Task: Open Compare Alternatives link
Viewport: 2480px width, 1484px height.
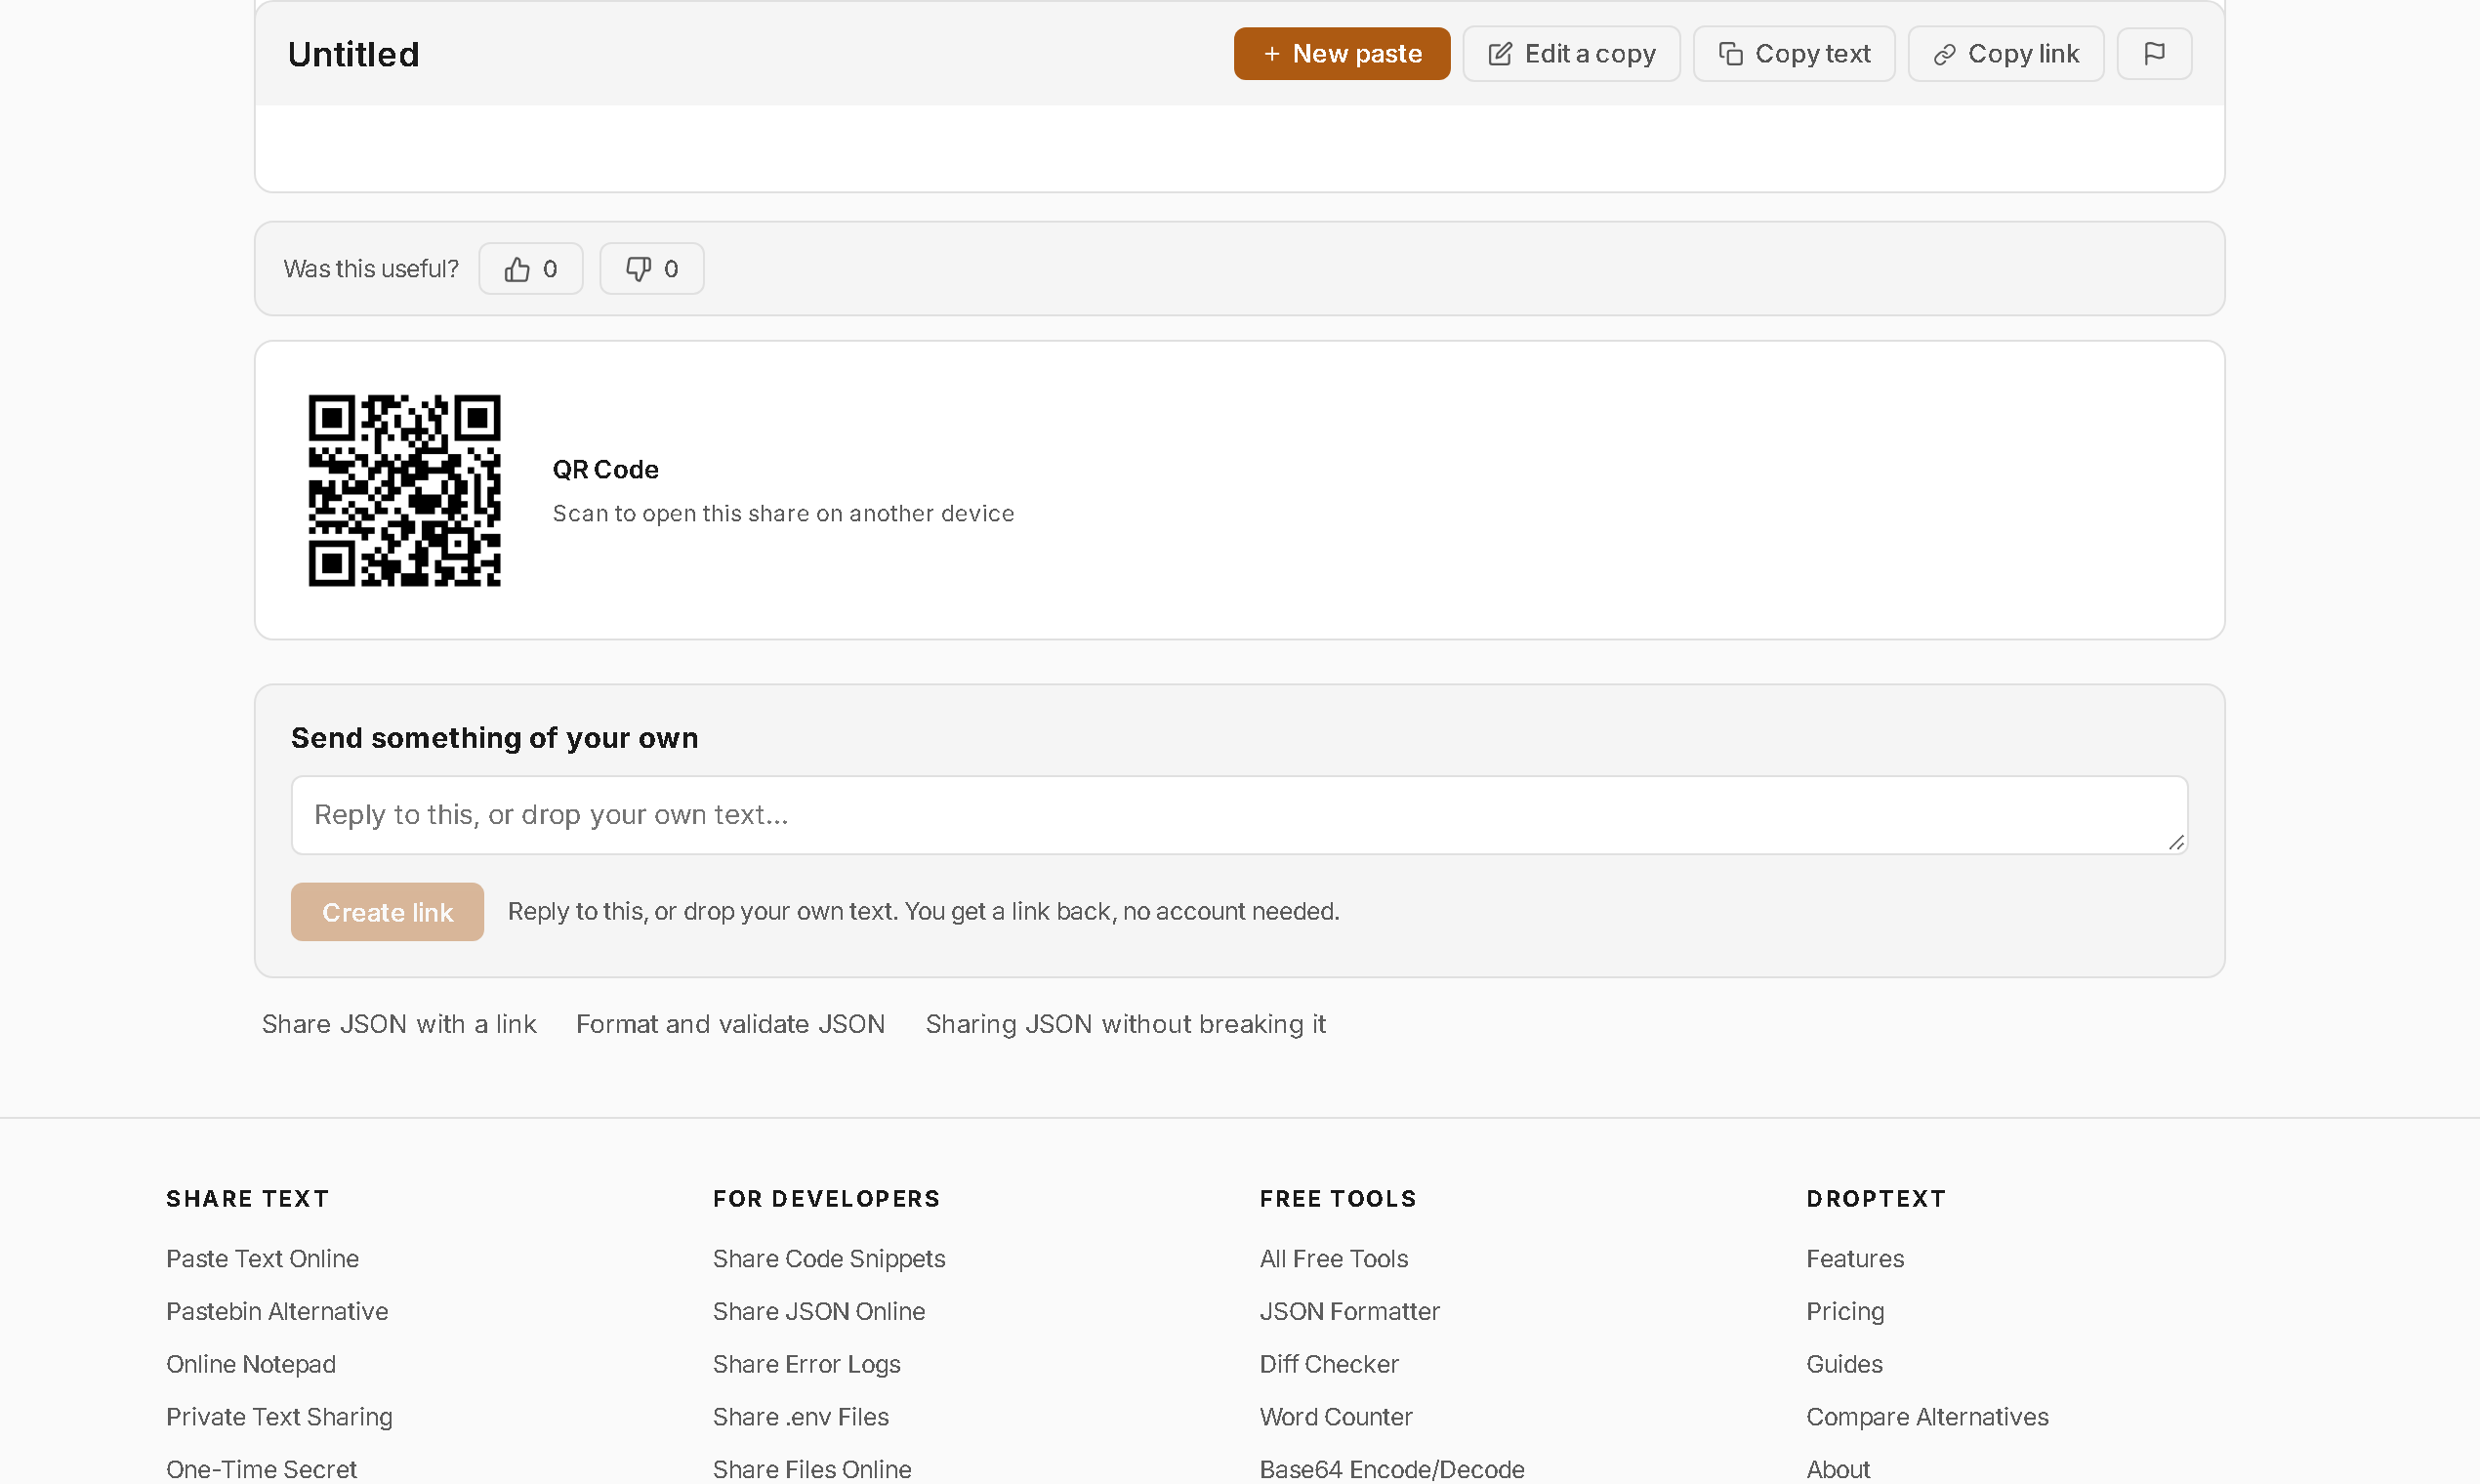Action: click(1927, 1417)
